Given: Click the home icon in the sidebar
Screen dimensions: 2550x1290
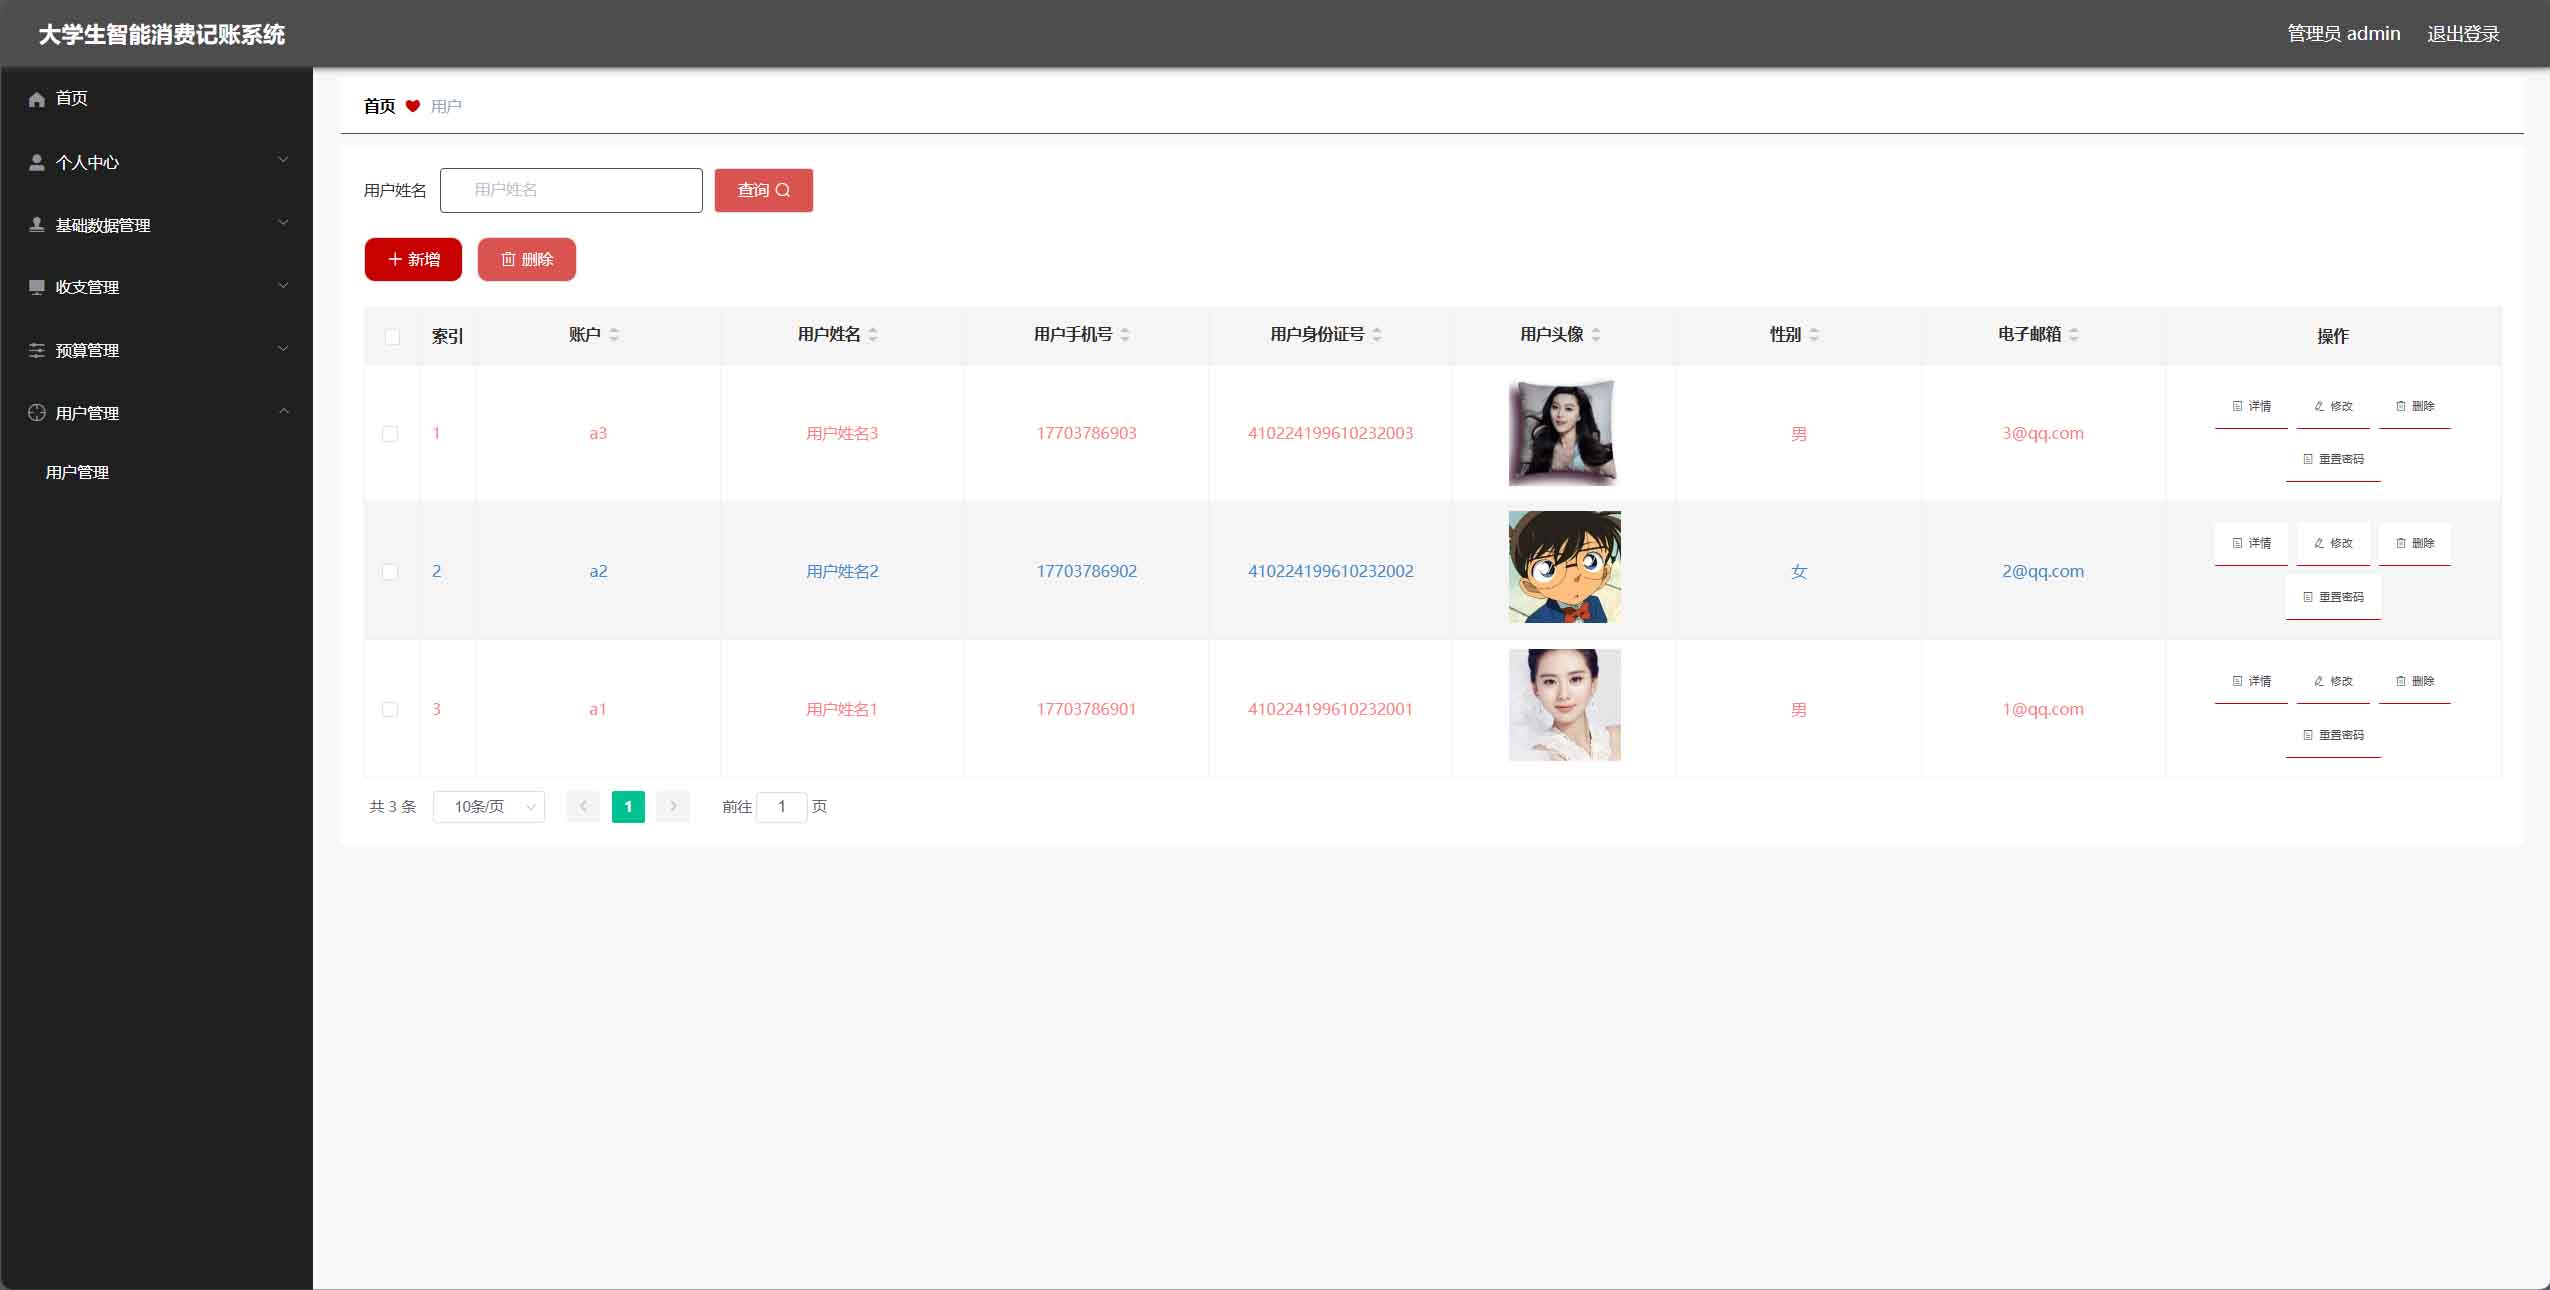Looking at the screenshot, I should point(37,99).
